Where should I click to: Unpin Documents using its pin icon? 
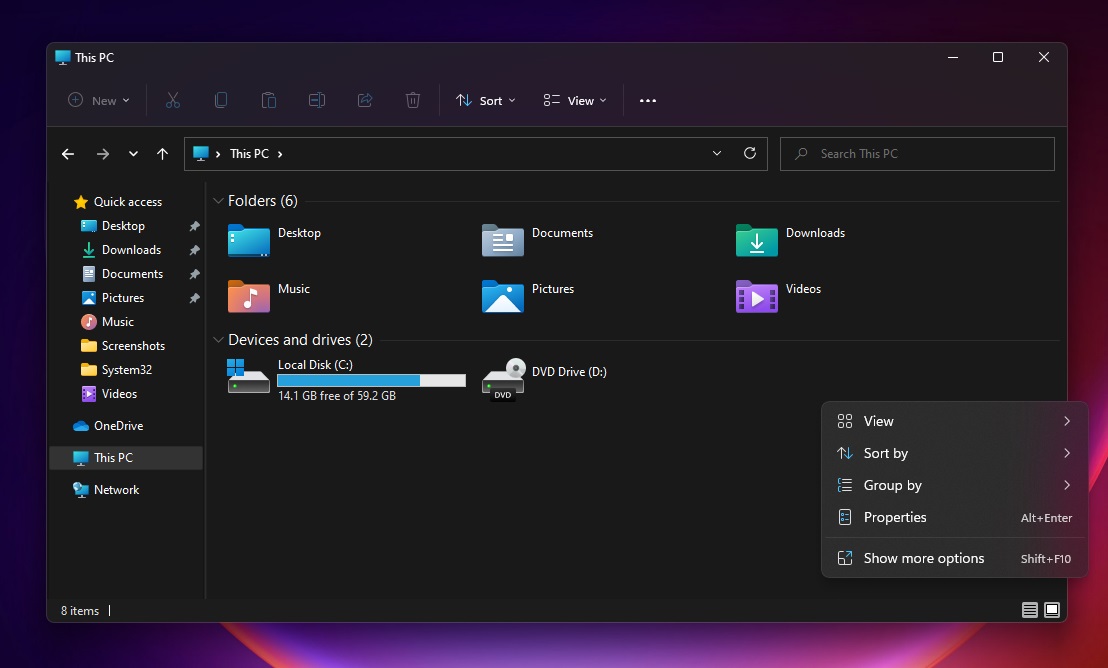[x=194, y=274]
